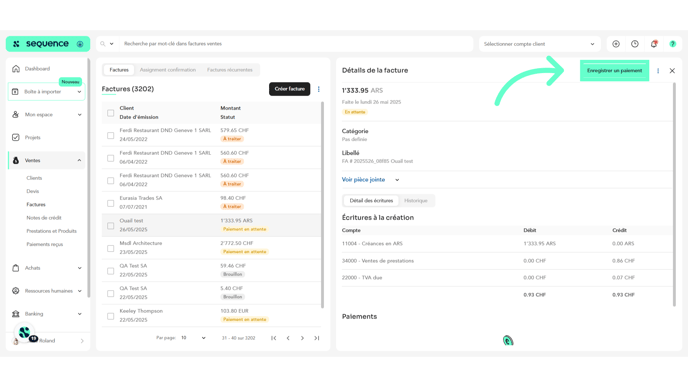This screenshot has height=387, width=688.
Task: Check the Ouail test invoice checkbox
Action: 111,226
